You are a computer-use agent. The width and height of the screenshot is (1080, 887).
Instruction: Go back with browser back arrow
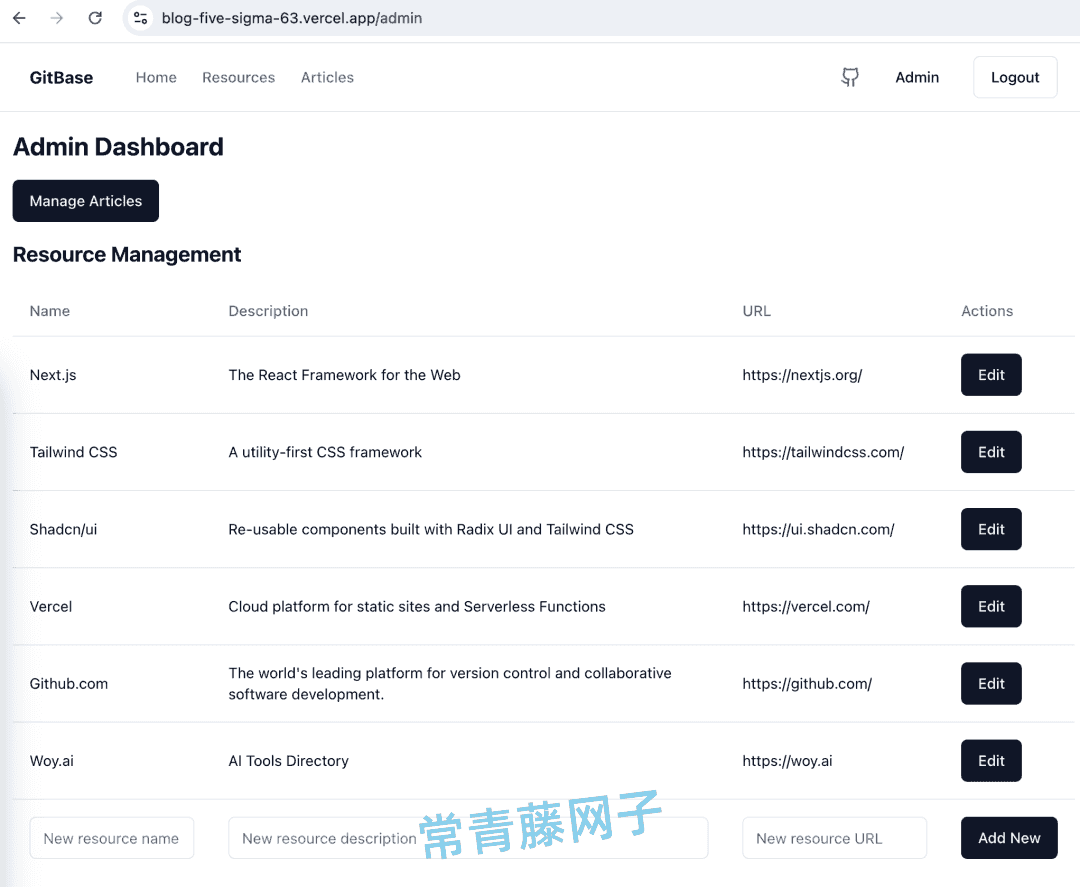point(19,18)
